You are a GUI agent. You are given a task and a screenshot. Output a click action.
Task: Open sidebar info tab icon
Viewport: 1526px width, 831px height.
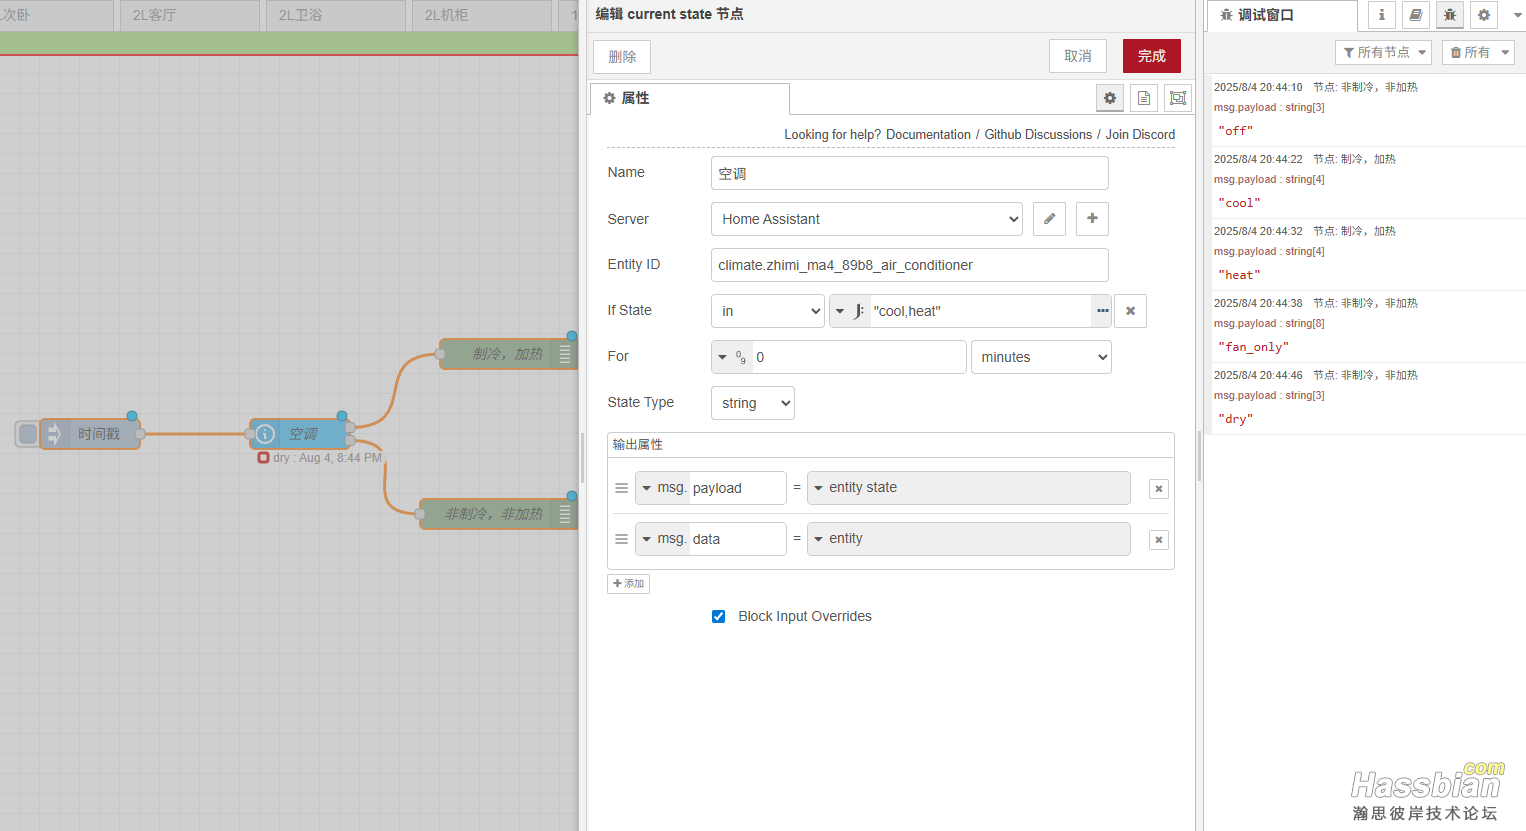coord(1382,15)
